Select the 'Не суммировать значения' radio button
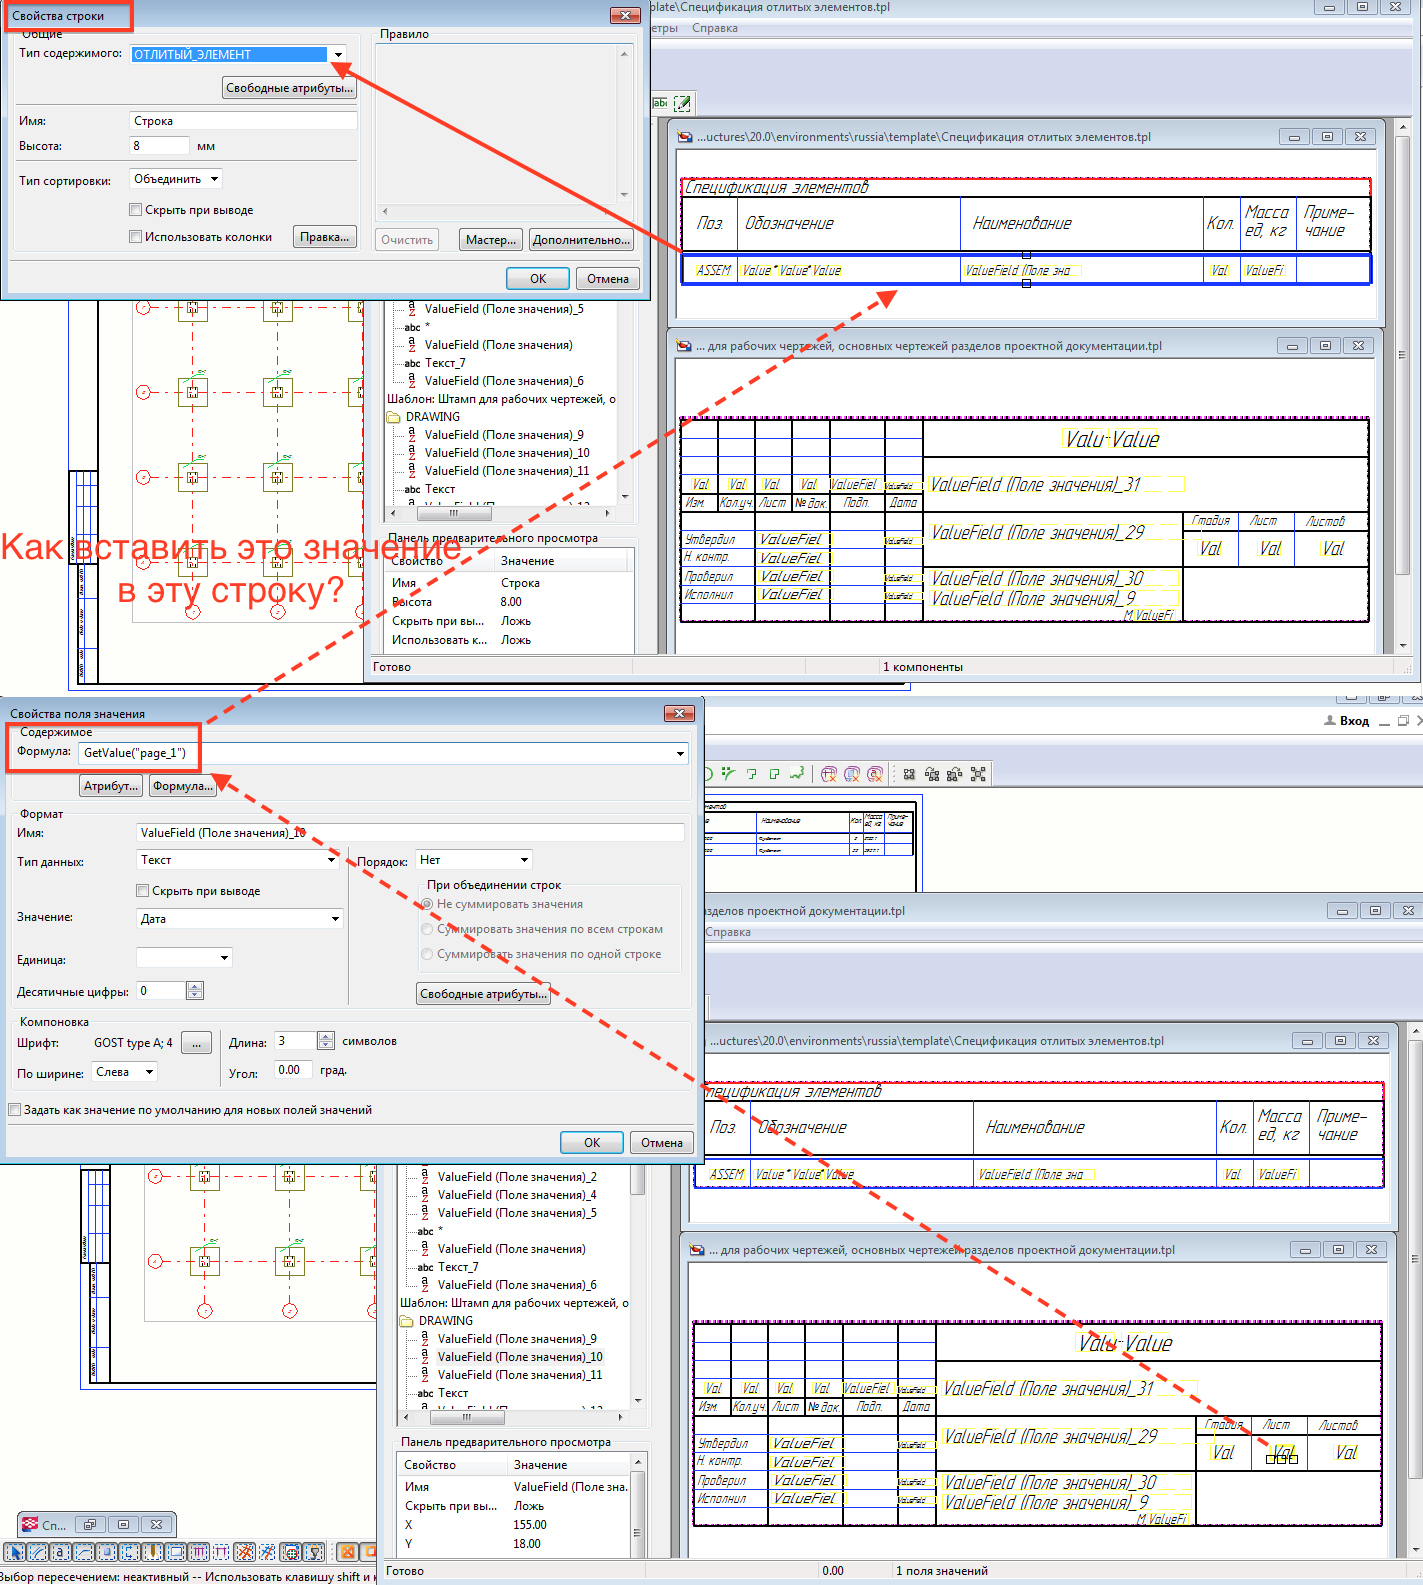The image size is (1423, 1585). click(x=427, y=904)
